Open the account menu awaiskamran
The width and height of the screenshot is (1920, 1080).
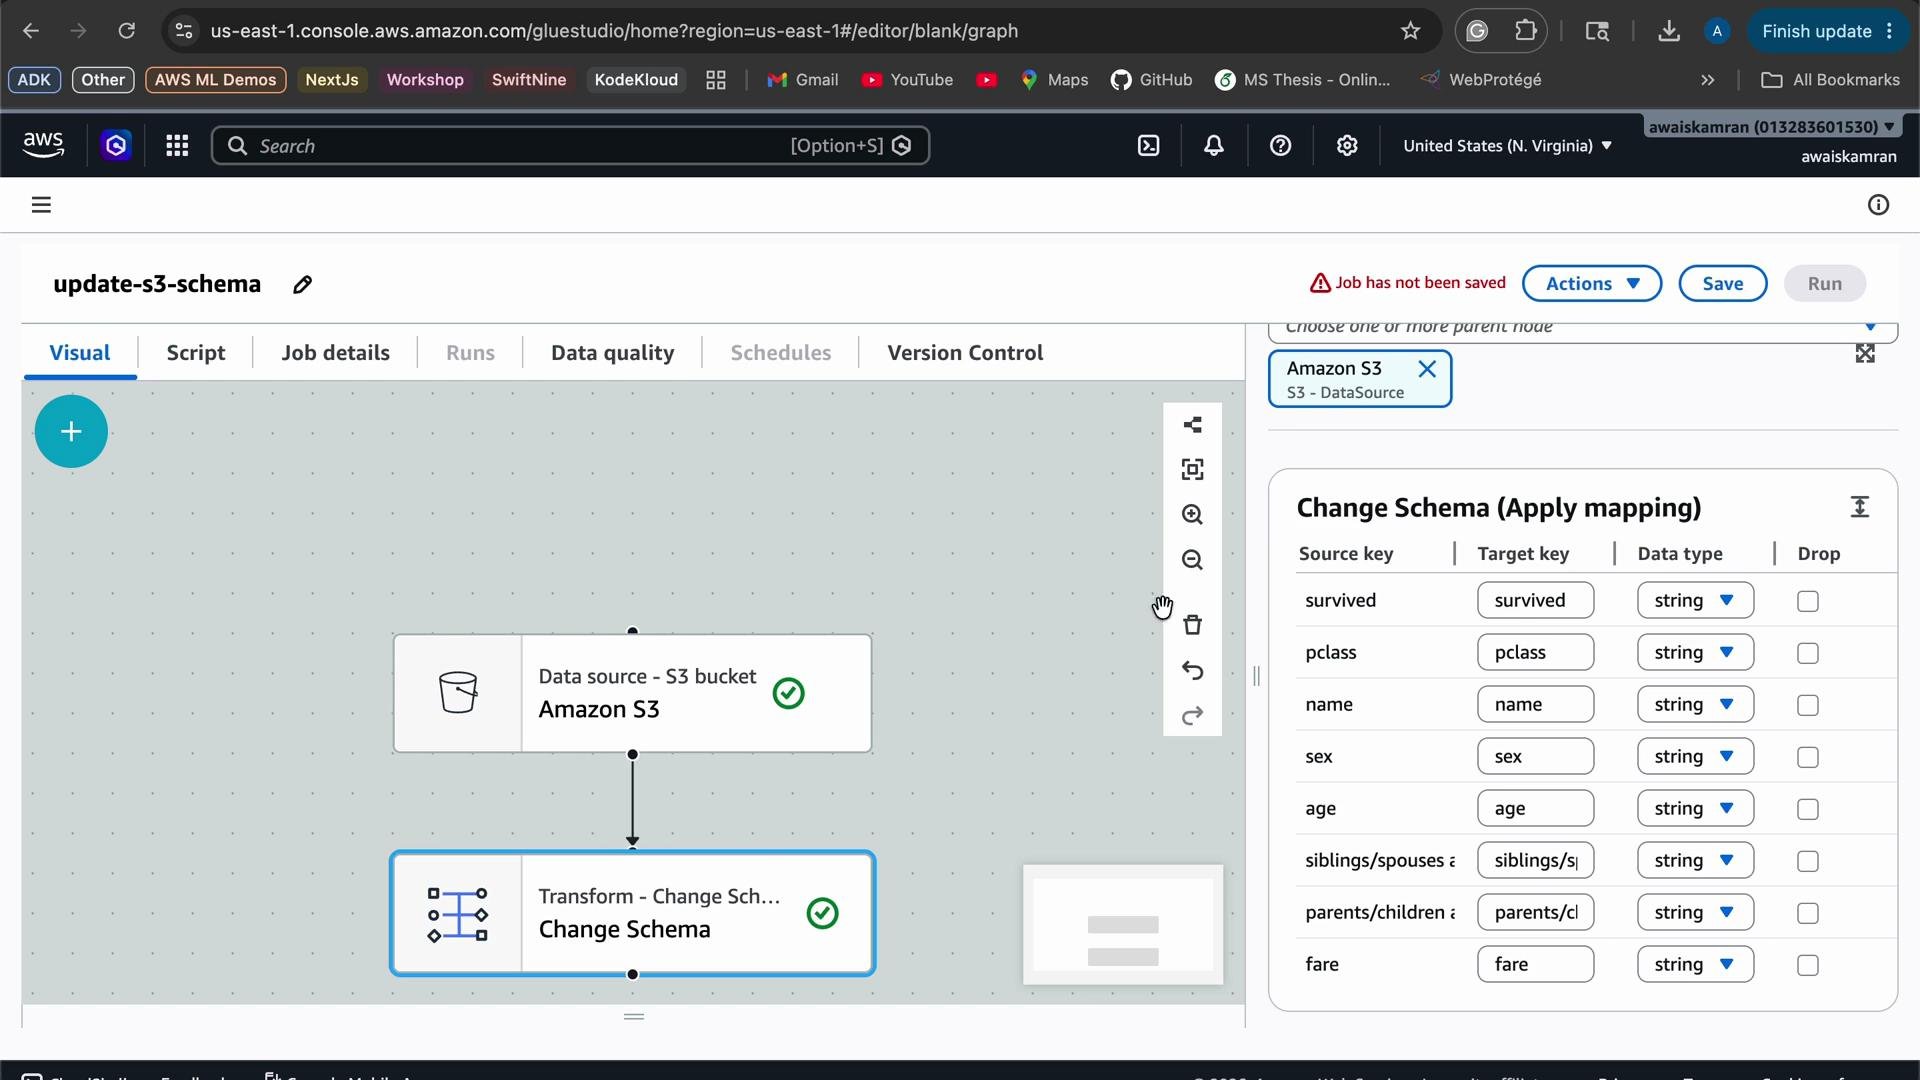1772,127
